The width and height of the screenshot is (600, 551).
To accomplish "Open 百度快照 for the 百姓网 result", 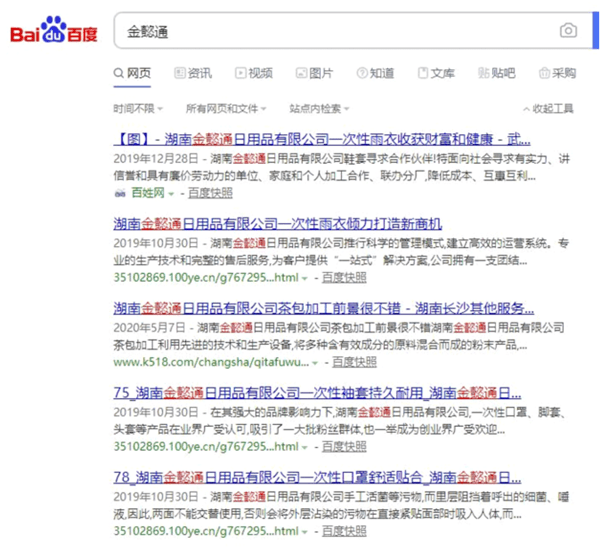I will 210,193.
